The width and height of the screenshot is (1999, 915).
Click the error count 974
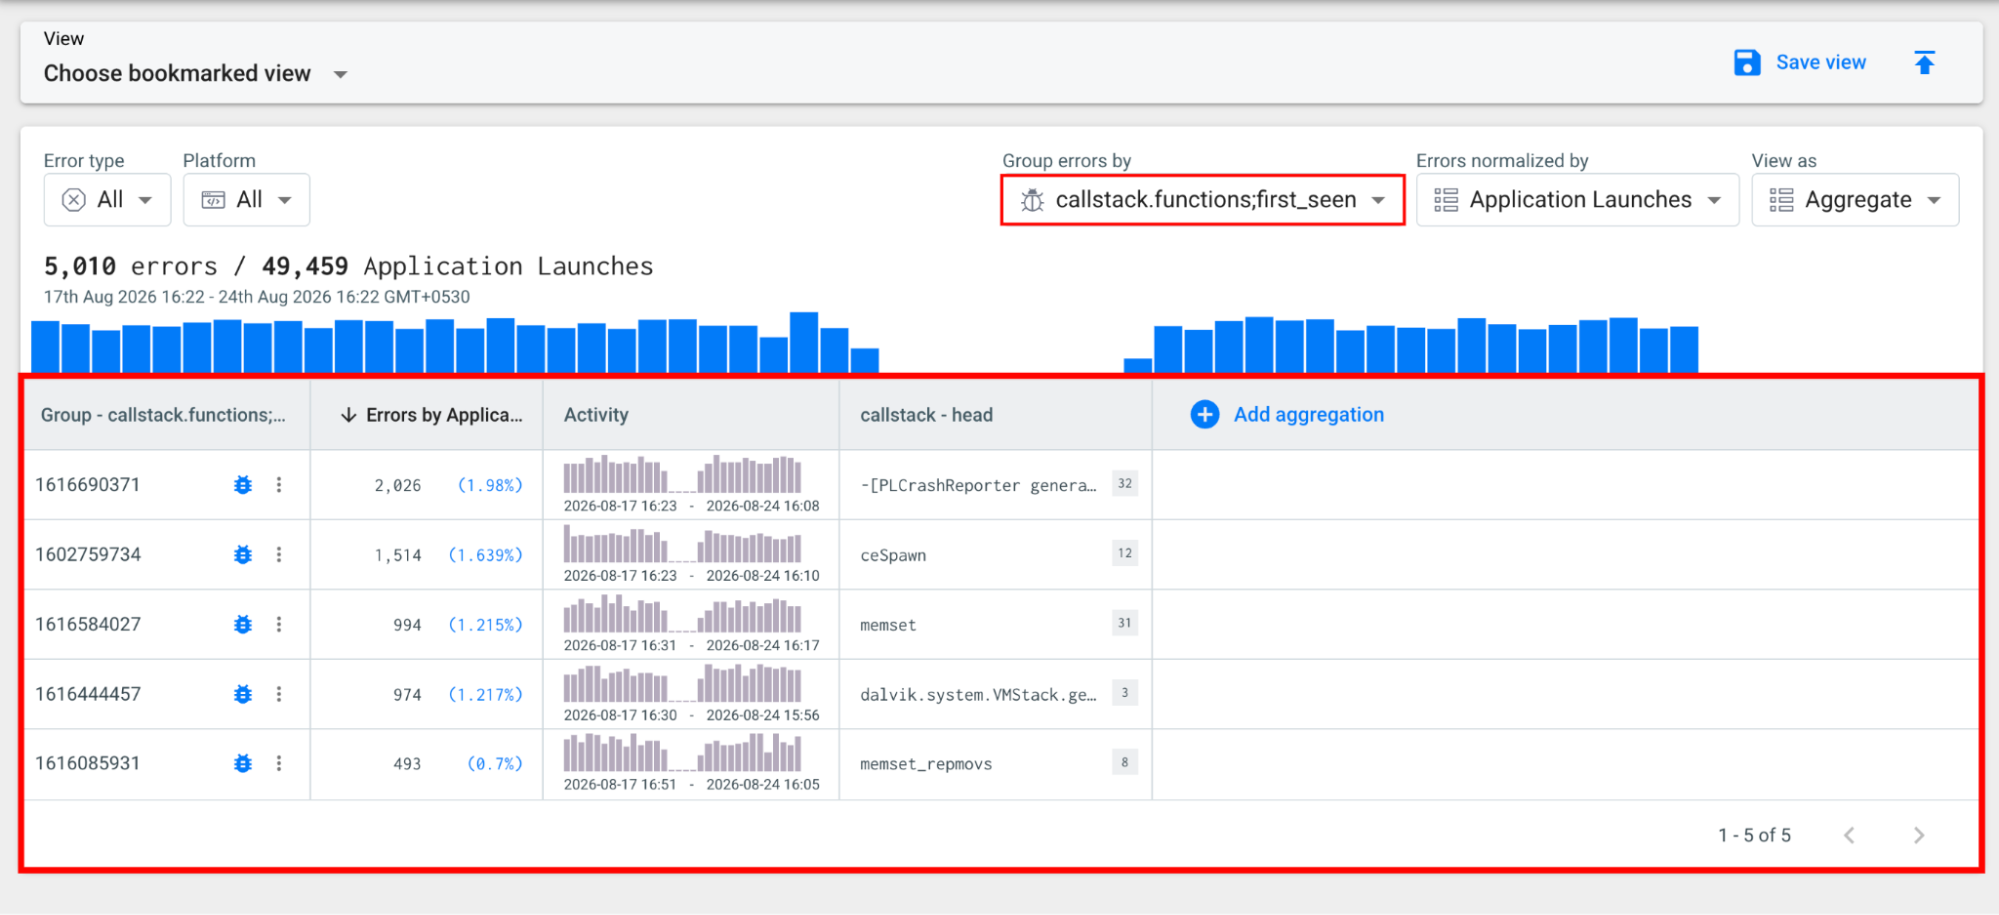coord(407,695)
